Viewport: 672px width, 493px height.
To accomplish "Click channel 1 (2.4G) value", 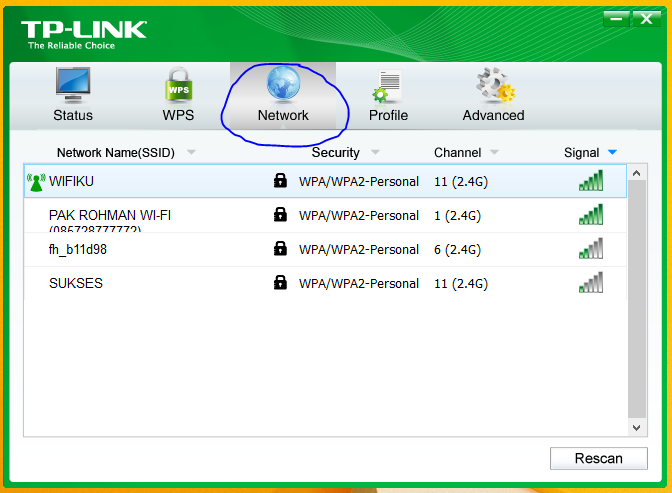I will tap(457, 216).
